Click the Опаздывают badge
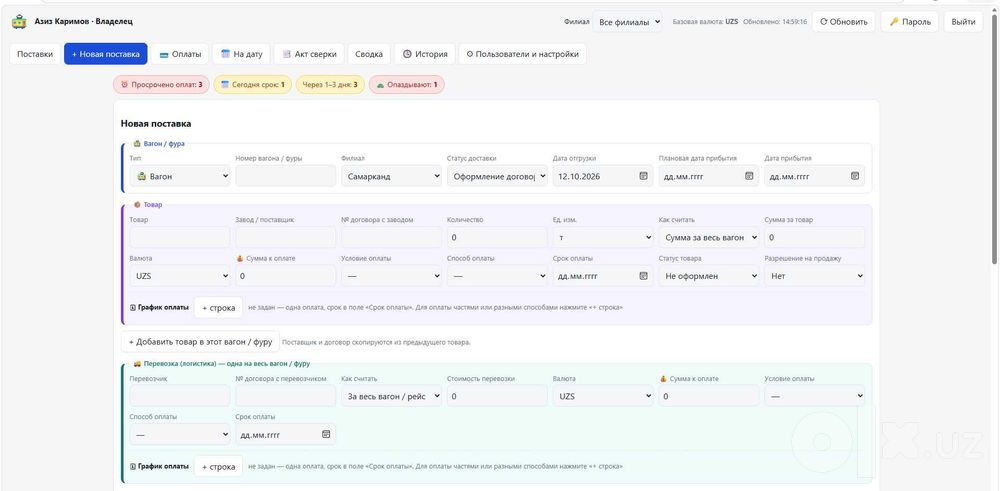 (406, 84)
